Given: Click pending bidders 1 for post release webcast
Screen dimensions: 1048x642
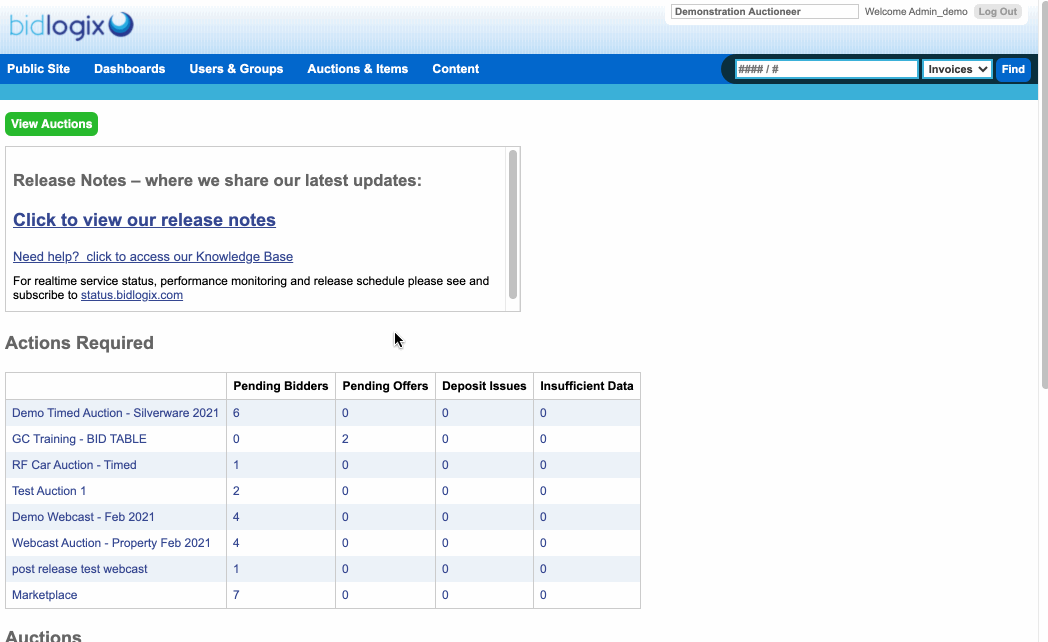Looking at the screenshot, I should 236,569.
